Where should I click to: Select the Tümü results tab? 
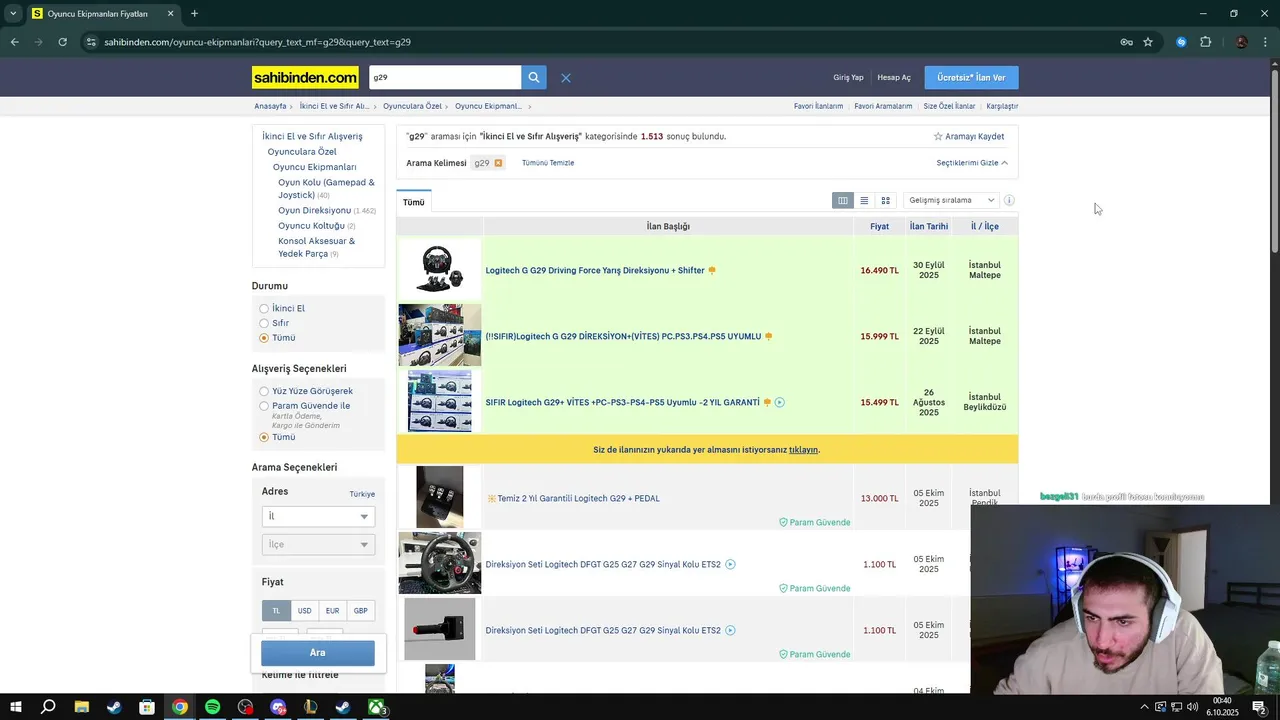[414, 202]
